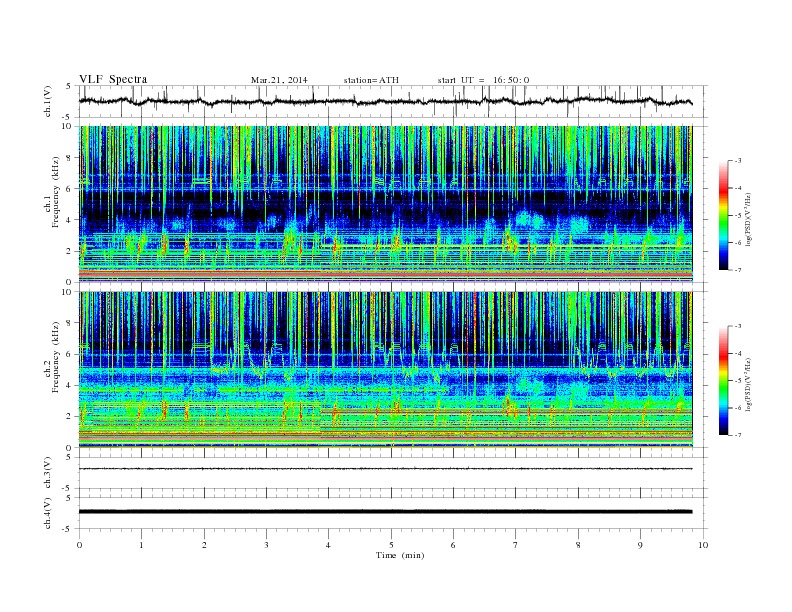Click the time axis tick label "1"
This screenshot has width=792, height=612.
(141, 545)
